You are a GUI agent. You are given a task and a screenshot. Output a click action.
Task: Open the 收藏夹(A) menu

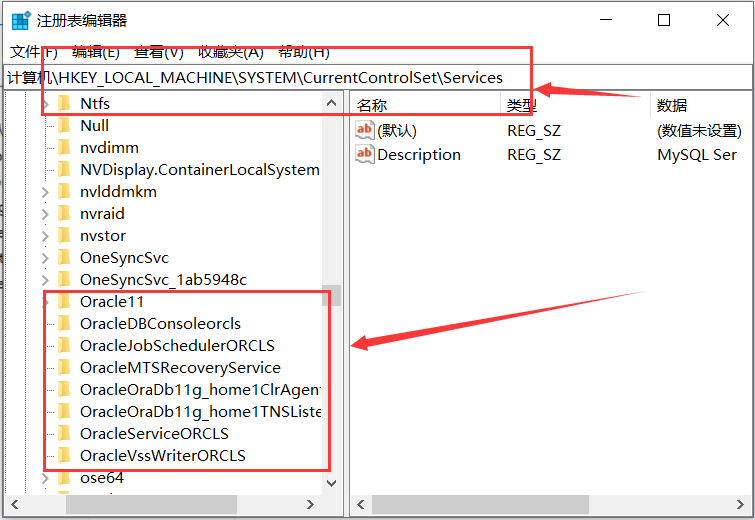(231, 52)
